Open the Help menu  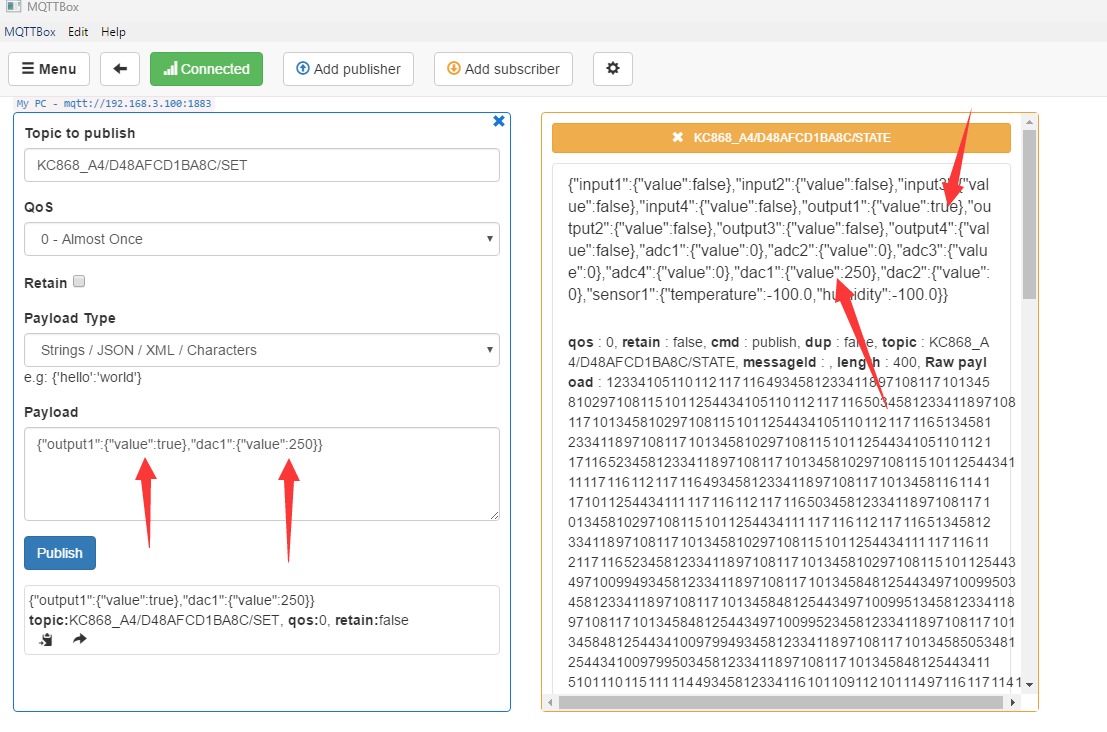(114, 32)
